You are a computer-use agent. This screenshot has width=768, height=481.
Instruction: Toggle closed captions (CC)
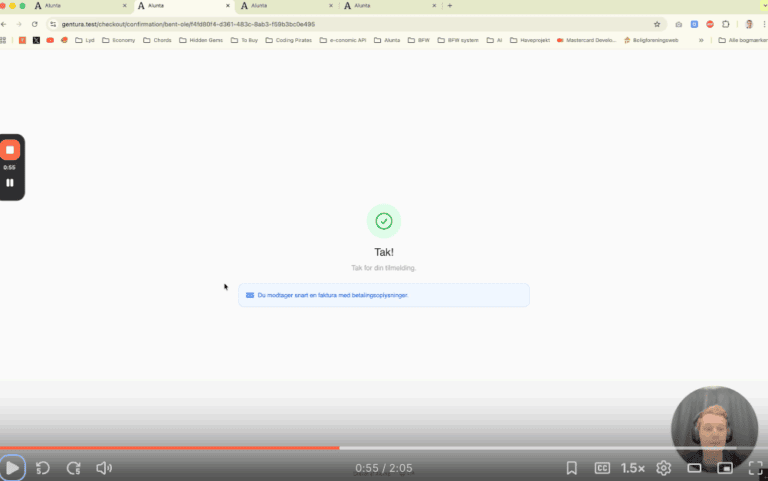point(603,467)
